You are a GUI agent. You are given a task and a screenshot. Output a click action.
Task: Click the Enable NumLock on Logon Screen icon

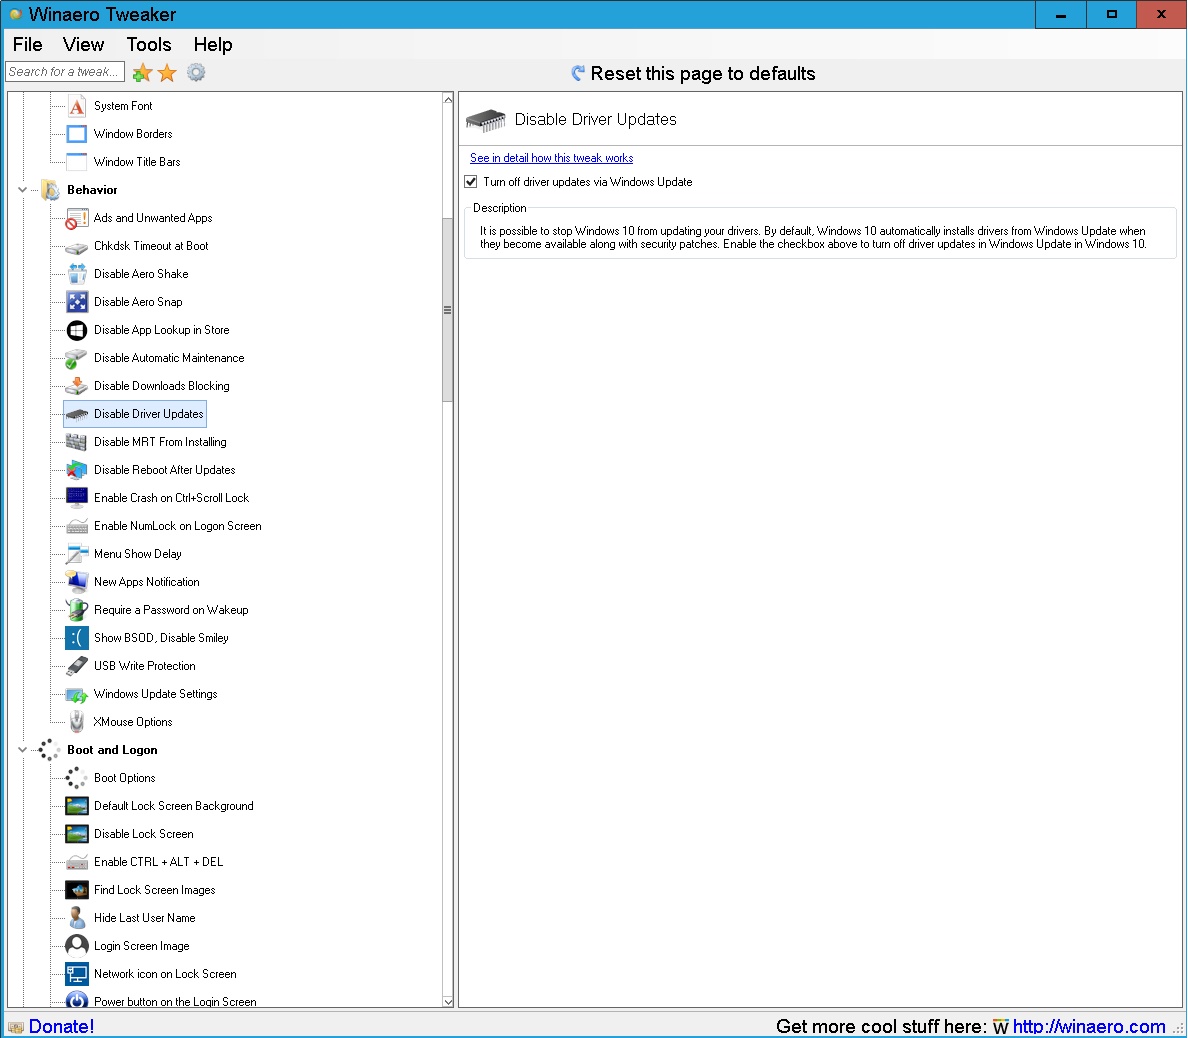tap(77, 527)
